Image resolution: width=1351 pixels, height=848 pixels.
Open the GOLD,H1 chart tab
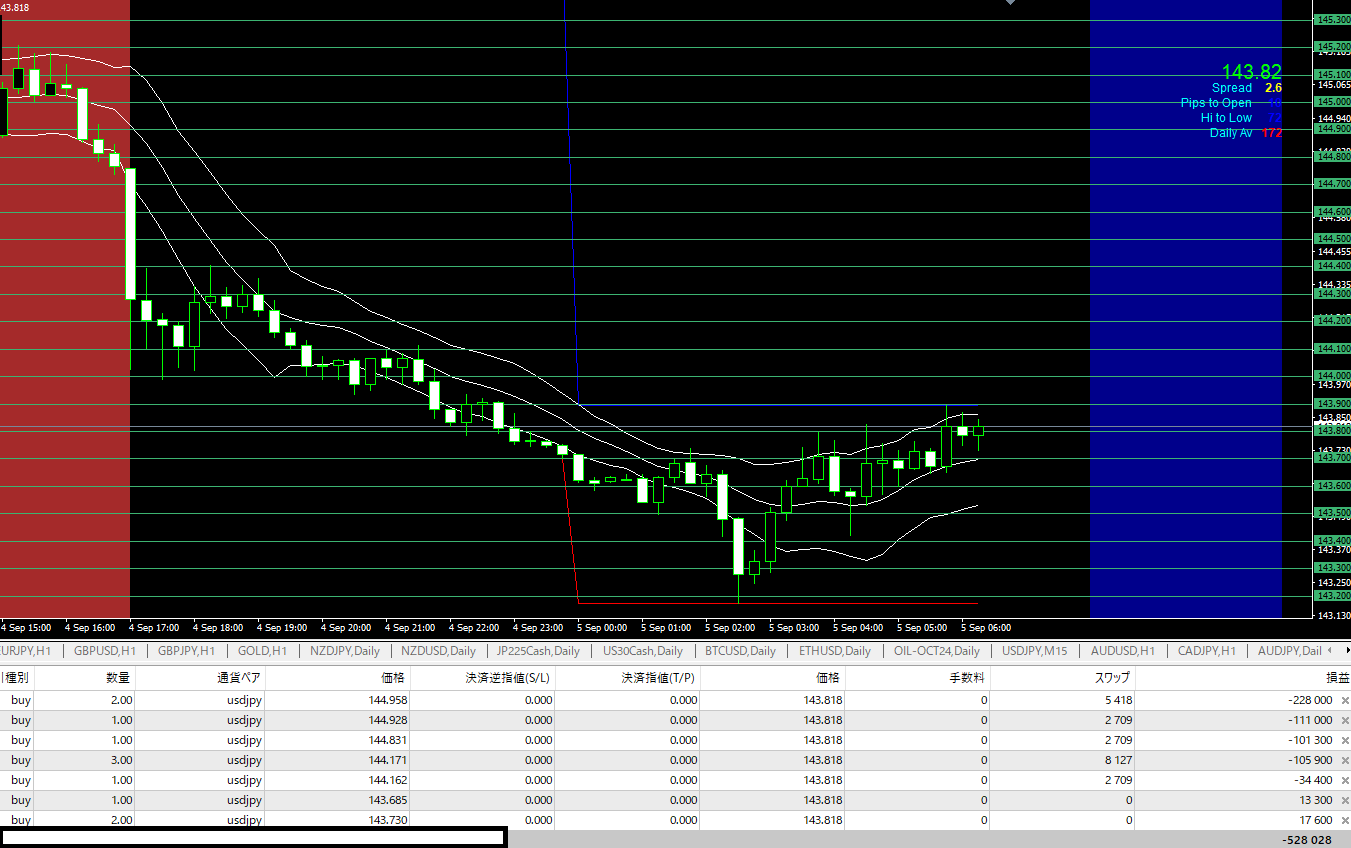tap(262, 651)
